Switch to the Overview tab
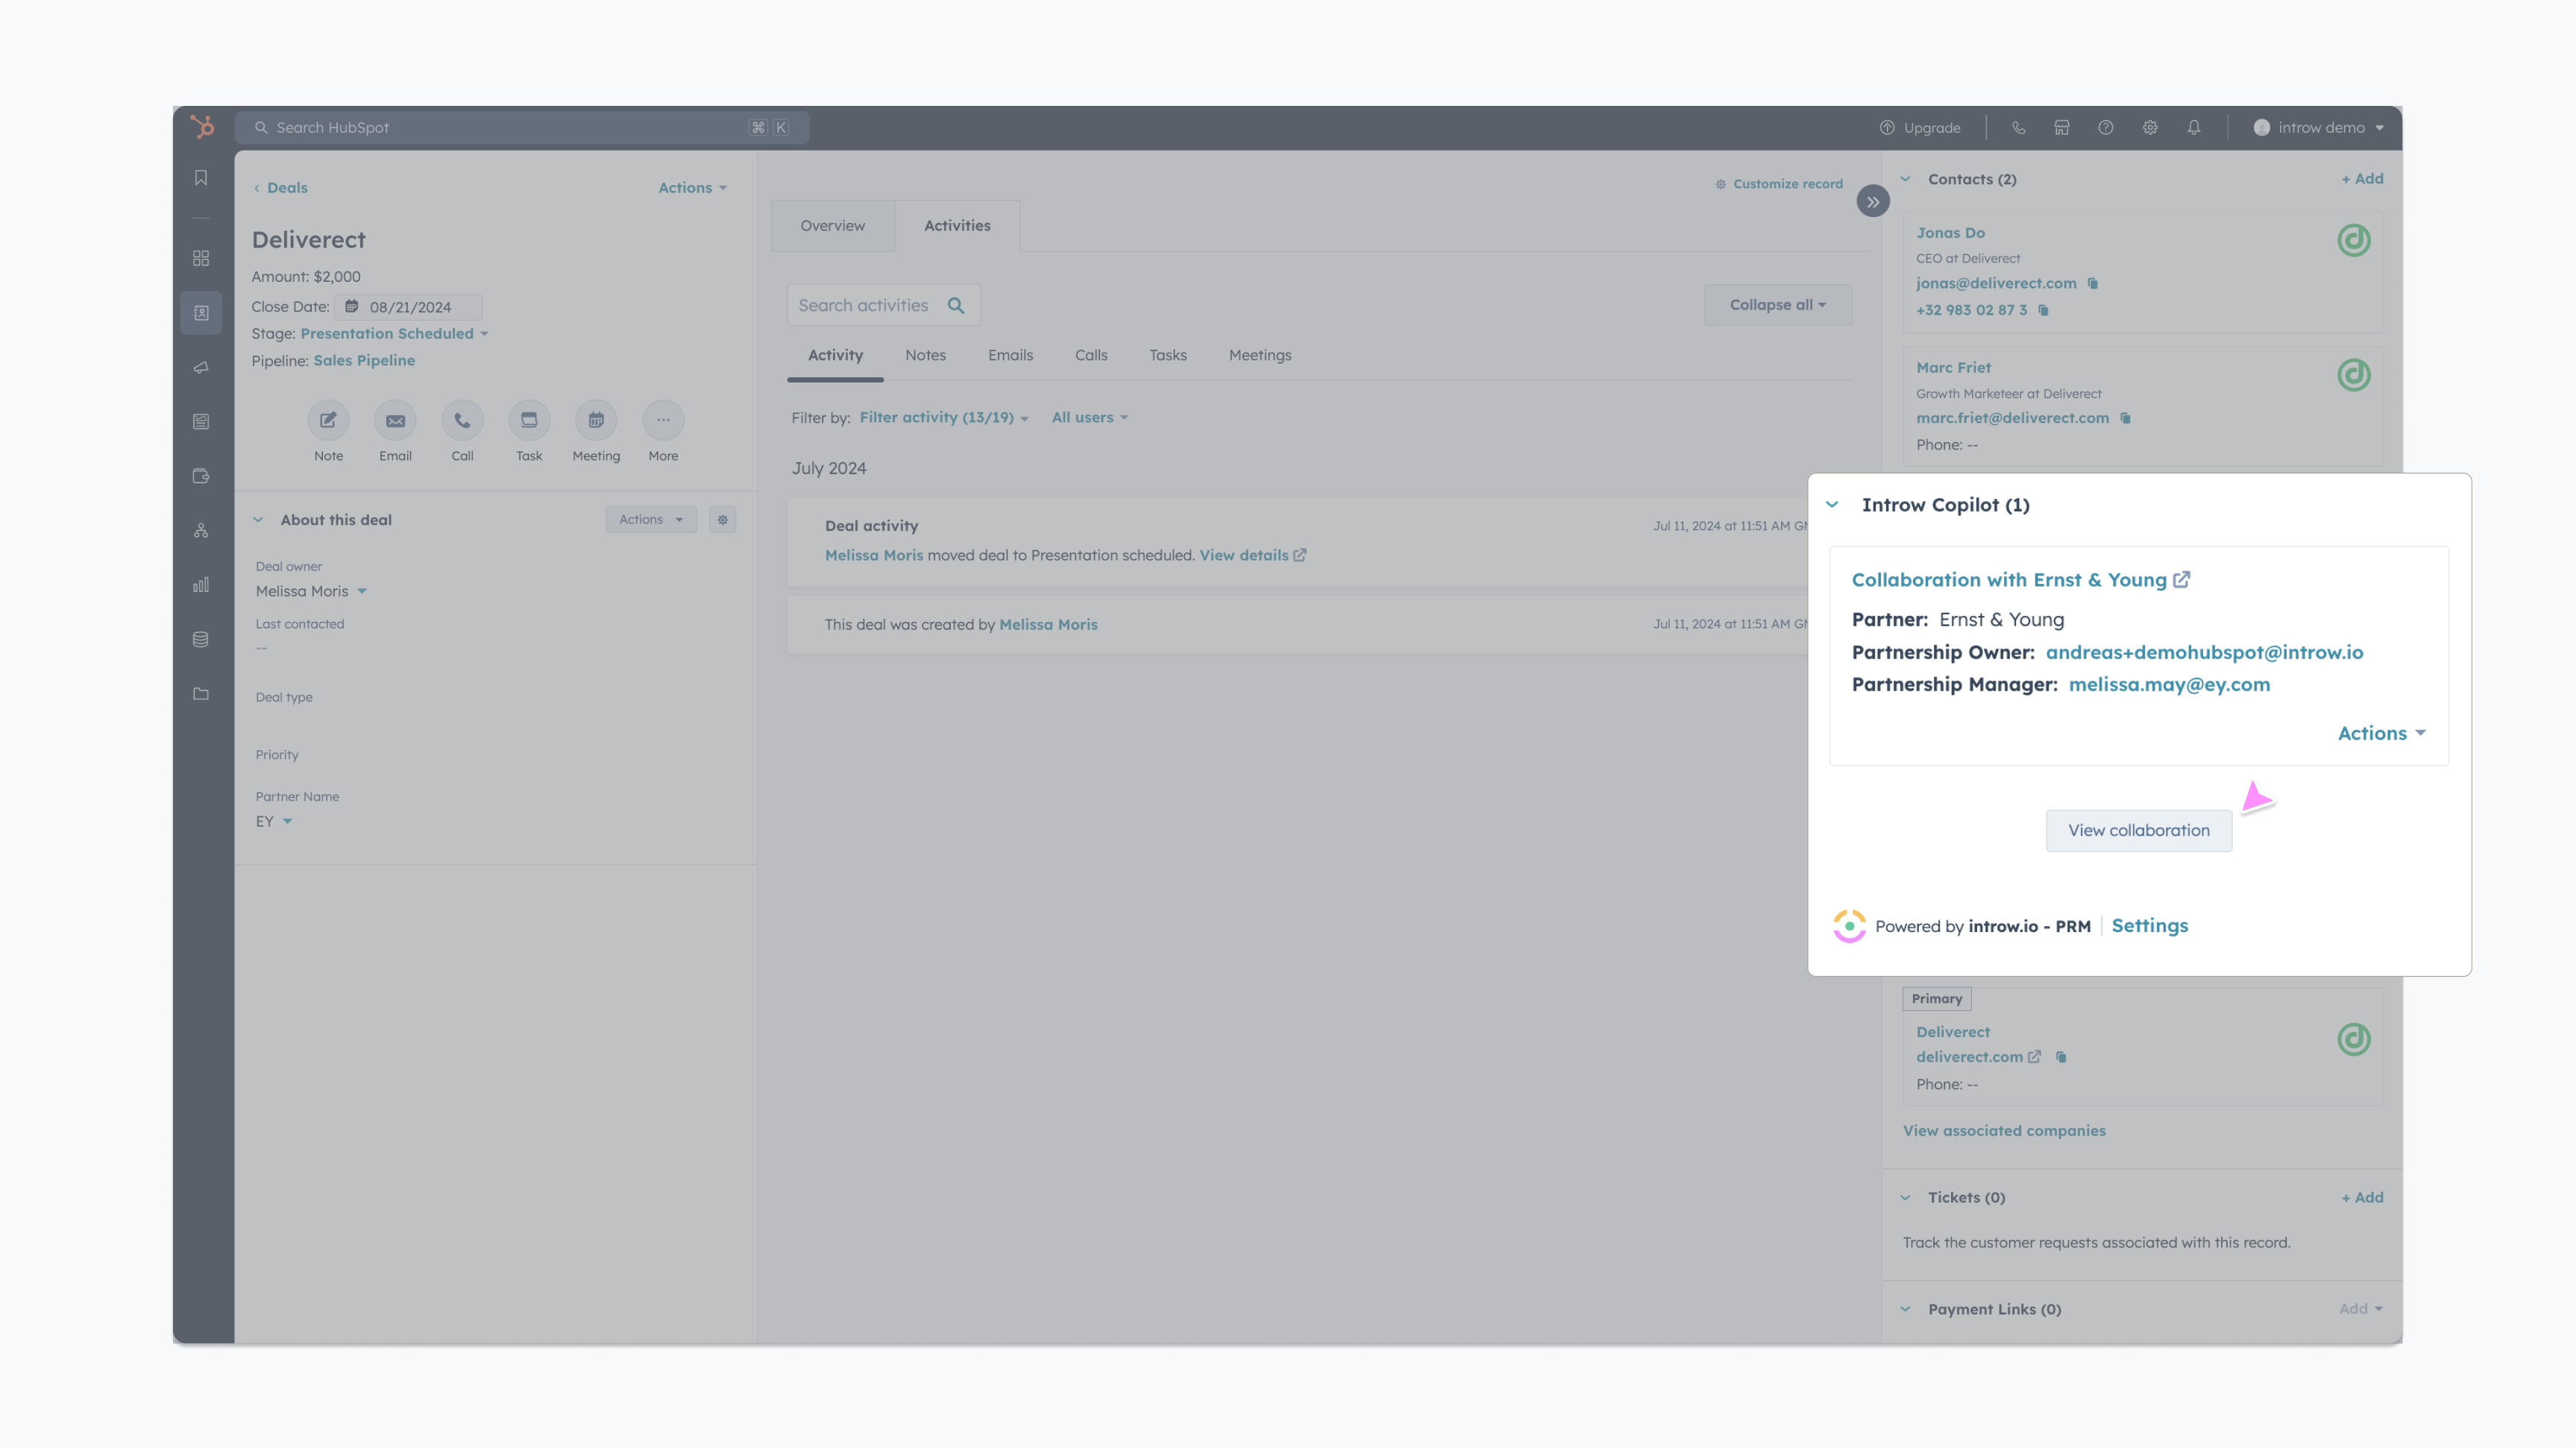 tap(832, 226)
